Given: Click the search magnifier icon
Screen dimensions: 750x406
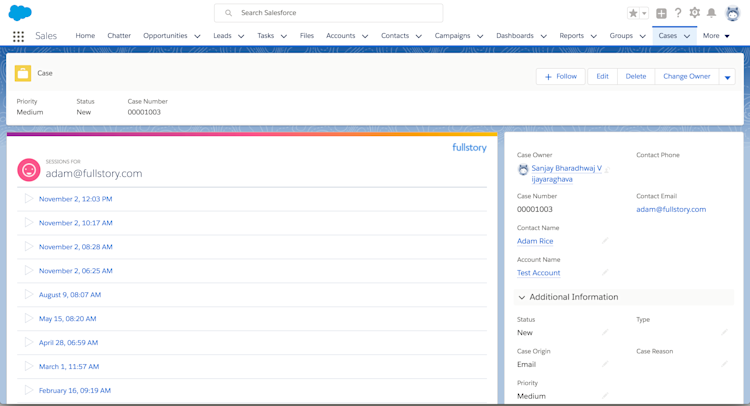Looking at the screenshot, I should pos(229,13).
